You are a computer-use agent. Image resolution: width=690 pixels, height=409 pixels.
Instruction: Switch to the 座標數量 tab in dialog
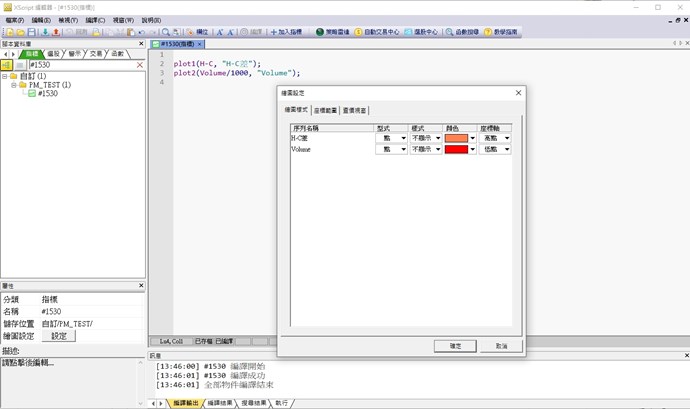[x=325, y=110]
